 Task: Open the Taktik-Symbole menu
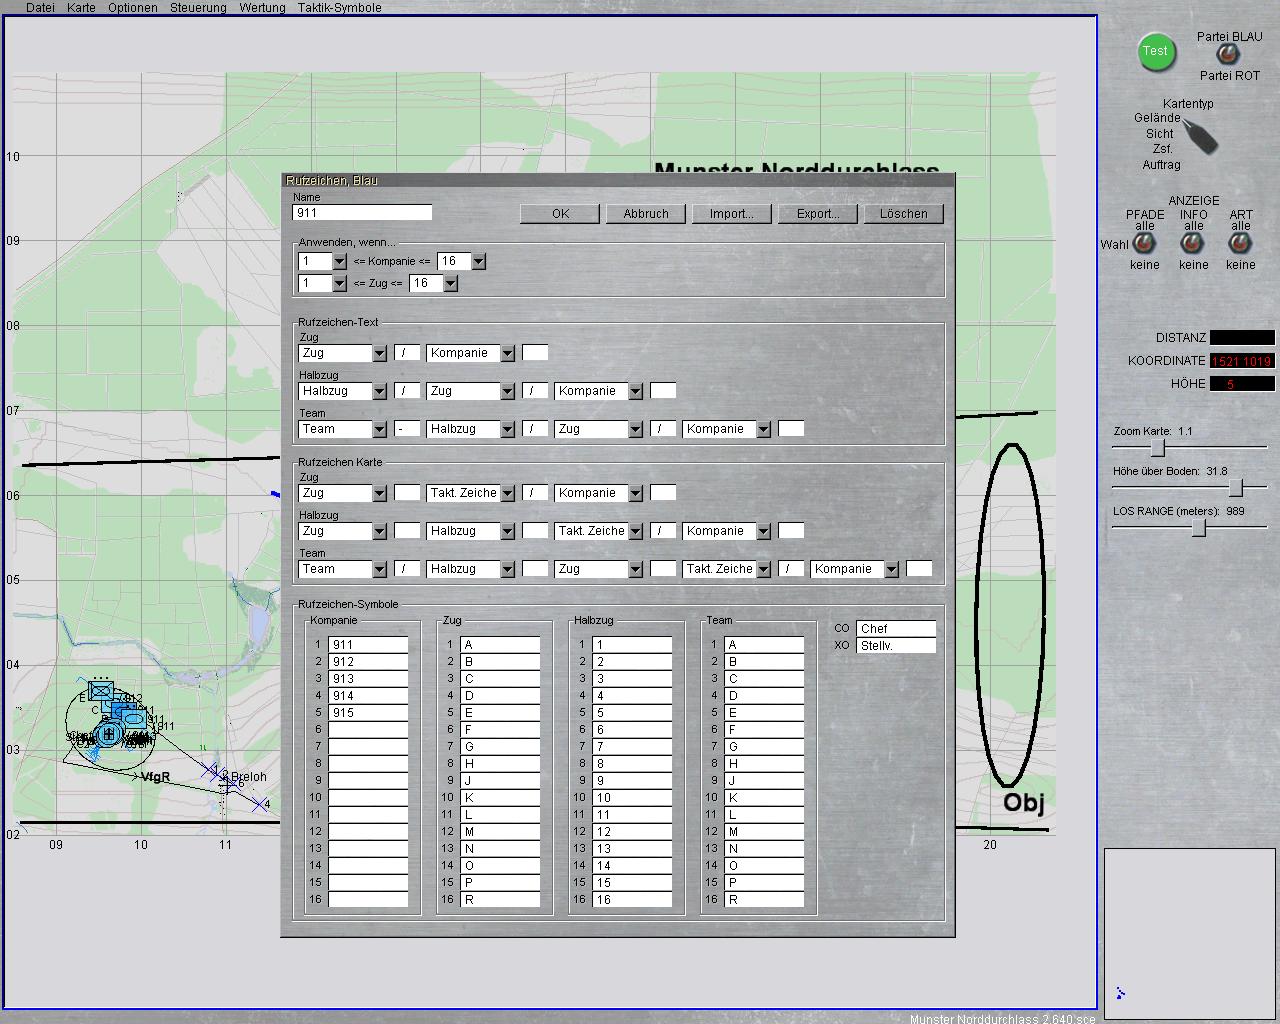point(339,8)
